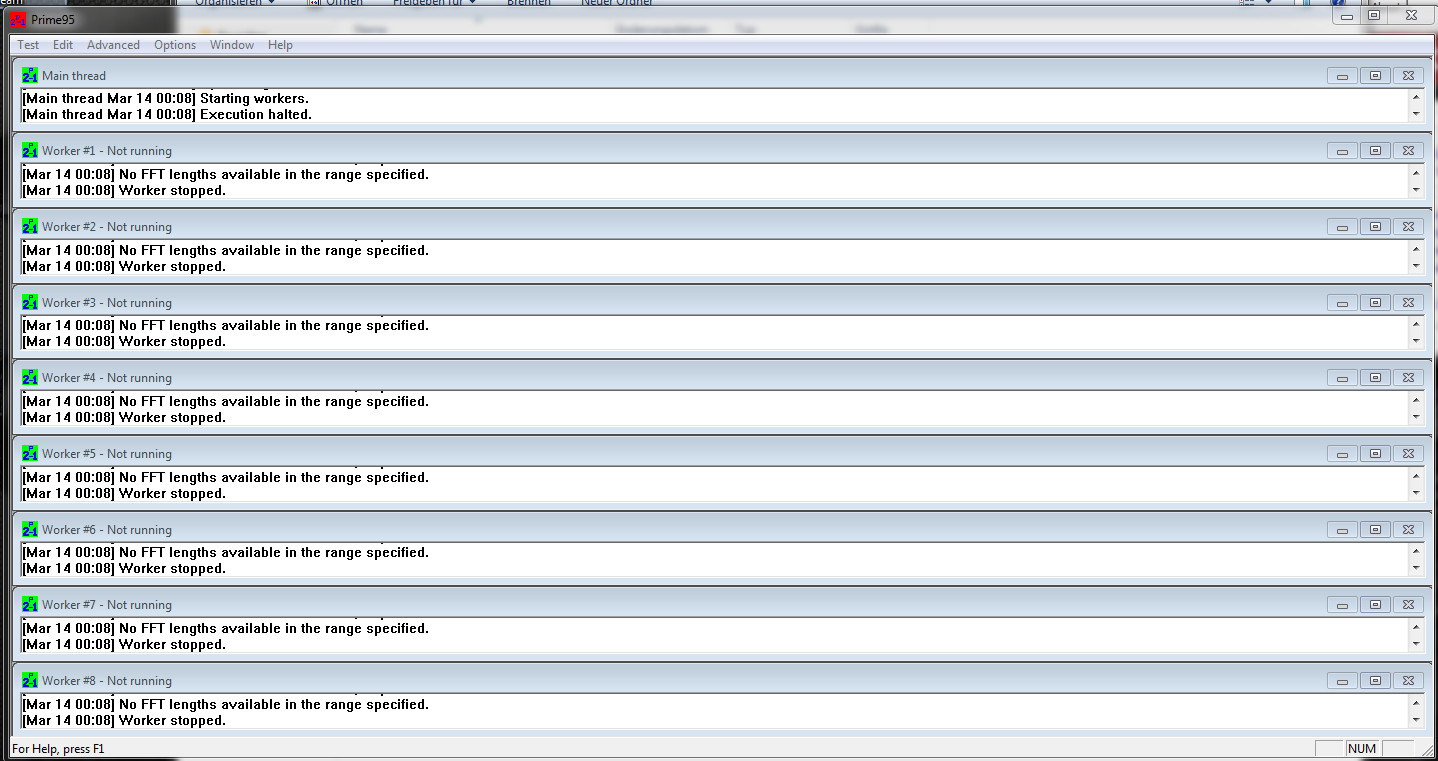Maximize the Worker #7 child window
The height and width of the screenshot is (761, 1438).
tap(1375, 605)
